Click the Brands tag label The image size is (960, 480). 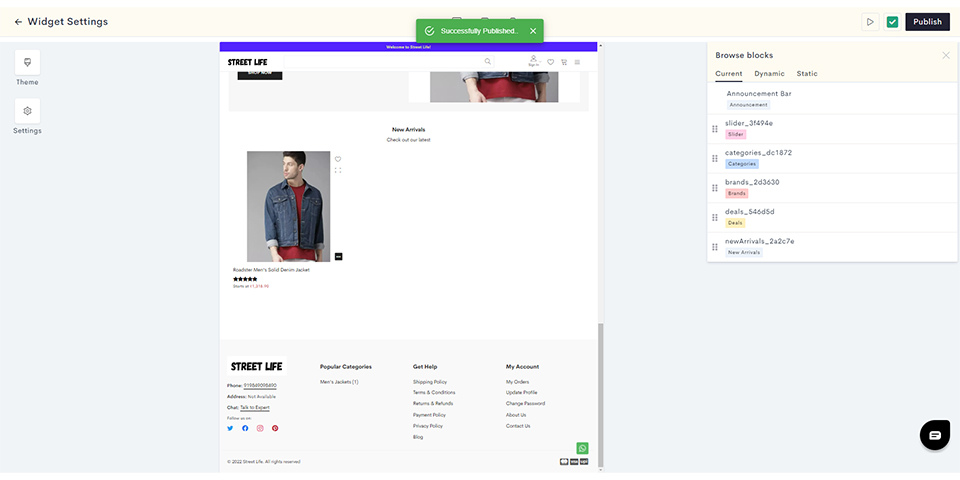tap(737, 193)
